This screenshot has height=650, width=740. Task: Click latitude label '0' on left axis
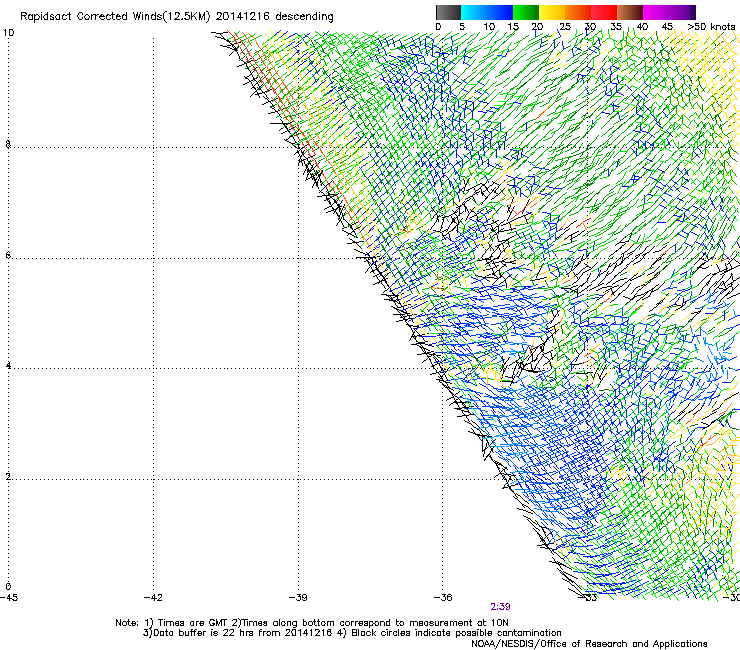(8, 587)
